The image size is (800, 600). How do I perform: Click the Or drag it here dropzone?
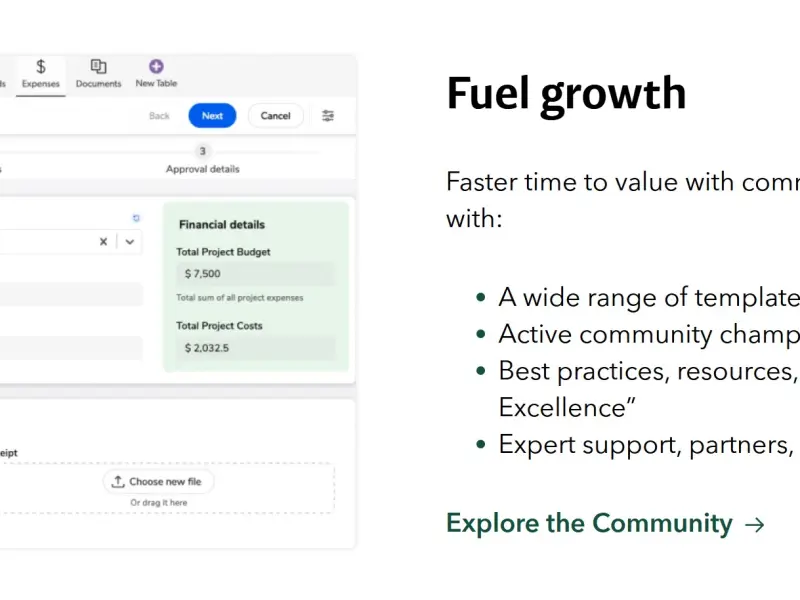(x=159, y=503)
